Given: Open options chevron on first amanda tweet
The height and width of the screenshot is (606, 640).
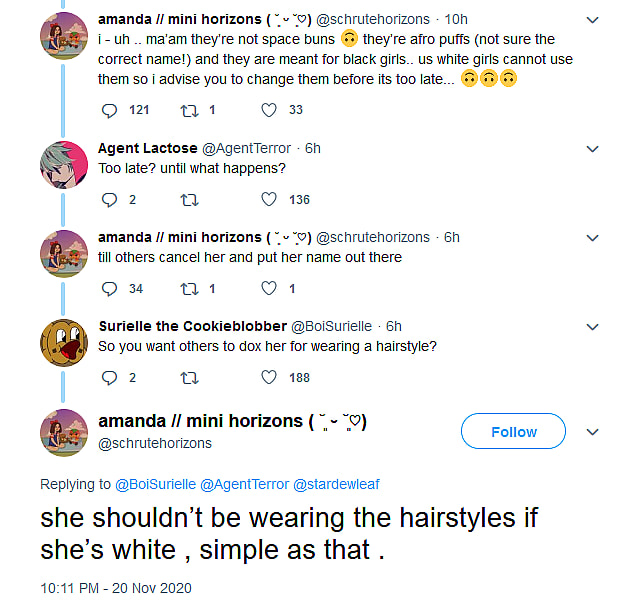Looking at the screenshot, I should click(592, 19).
